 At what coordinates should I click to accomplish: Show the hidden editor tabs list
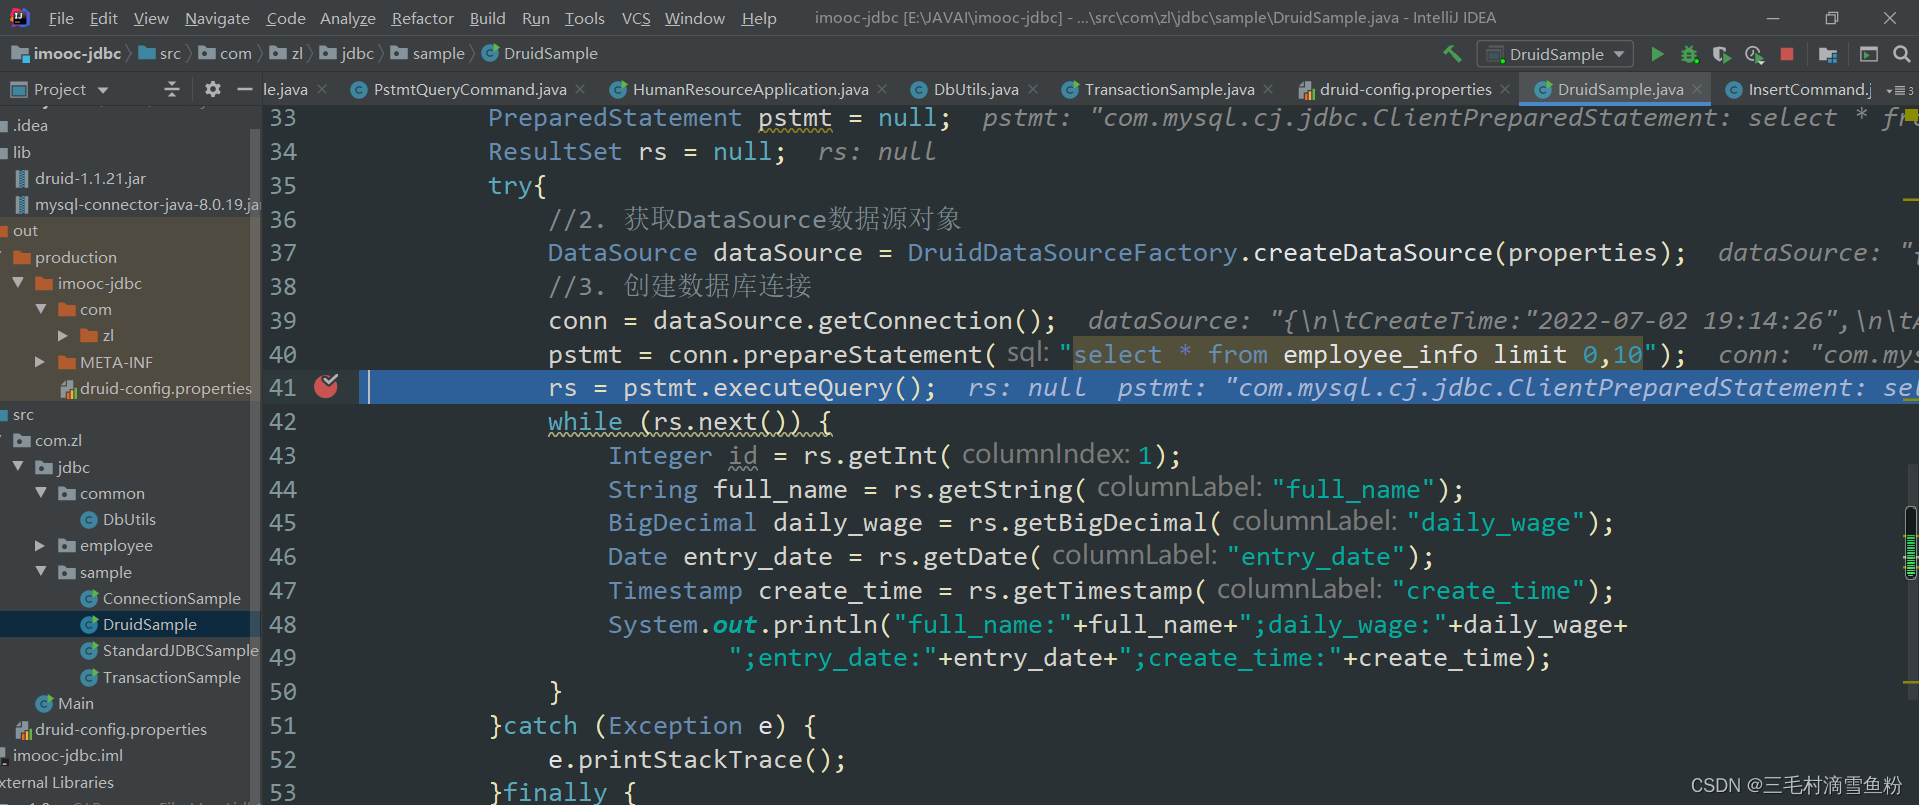pyautogui.click(x=1899, y=90)
